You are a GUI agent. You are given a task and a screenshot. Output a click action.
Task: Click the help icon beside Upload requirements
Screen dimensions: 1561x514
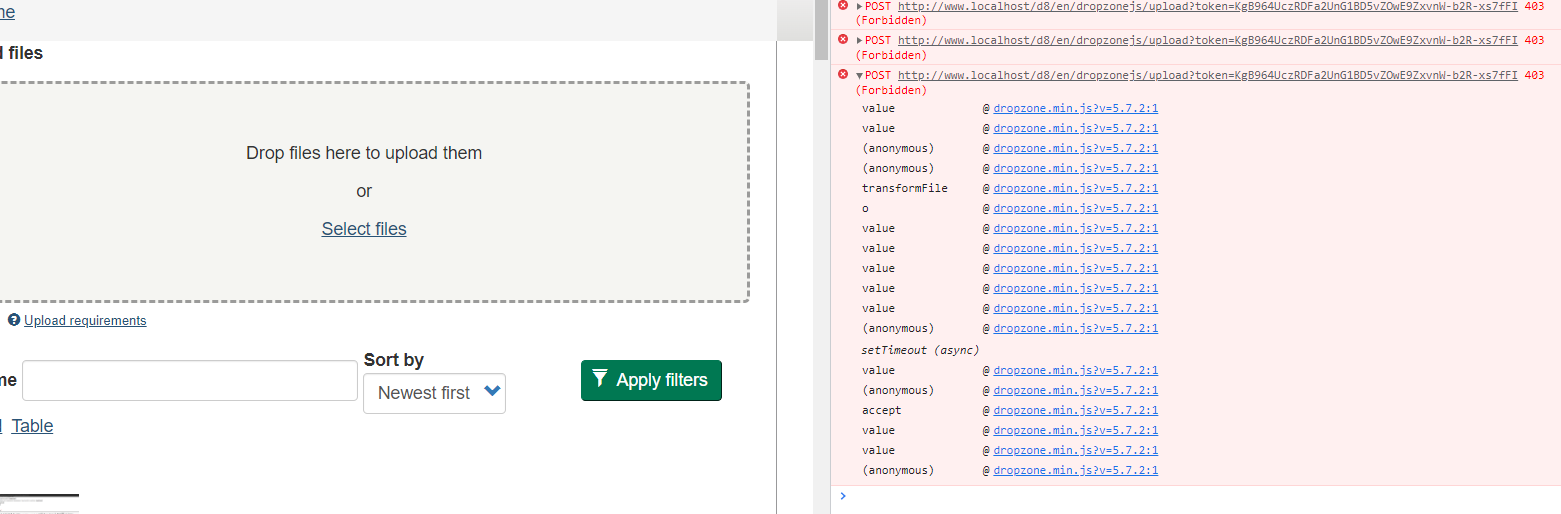pyautogui.click(x=14, y=320)
